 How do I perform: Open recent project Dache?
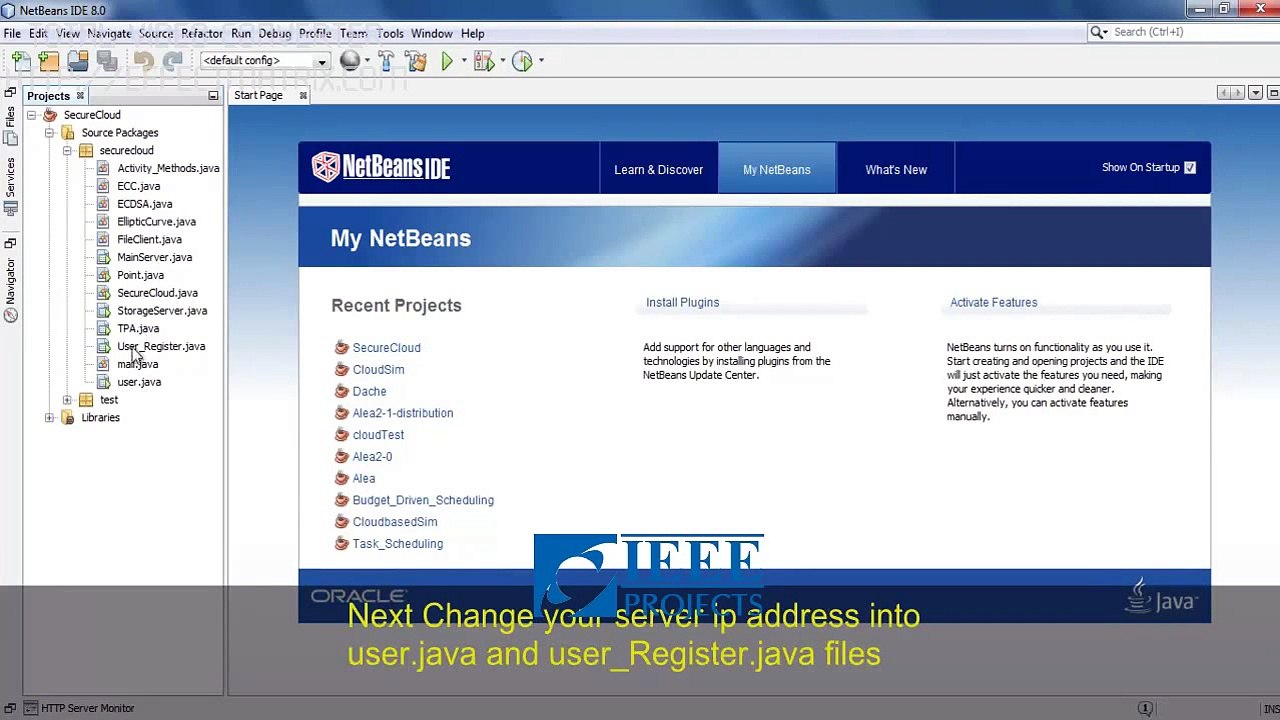369,392
